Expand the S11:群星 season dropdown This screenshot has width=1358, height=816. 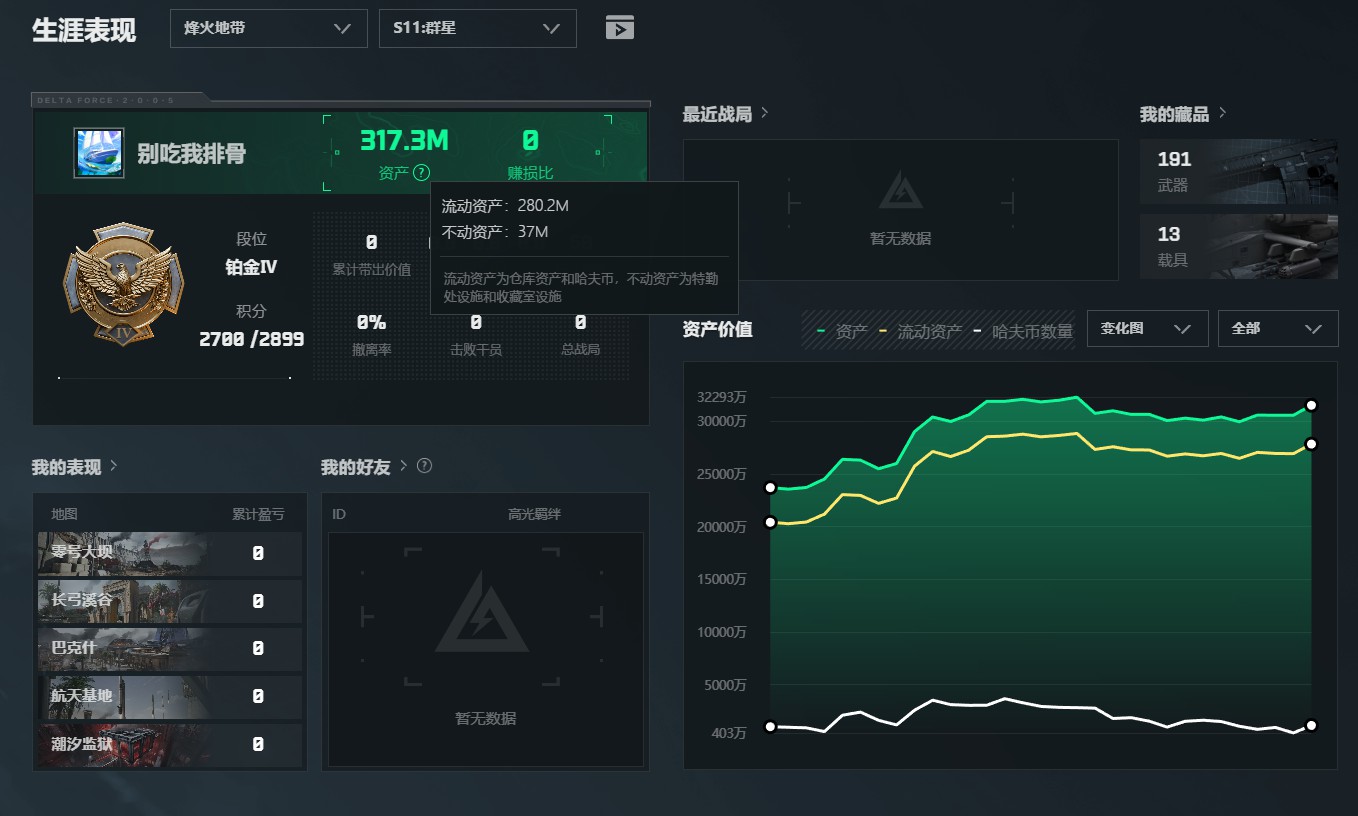pos(478,28)
